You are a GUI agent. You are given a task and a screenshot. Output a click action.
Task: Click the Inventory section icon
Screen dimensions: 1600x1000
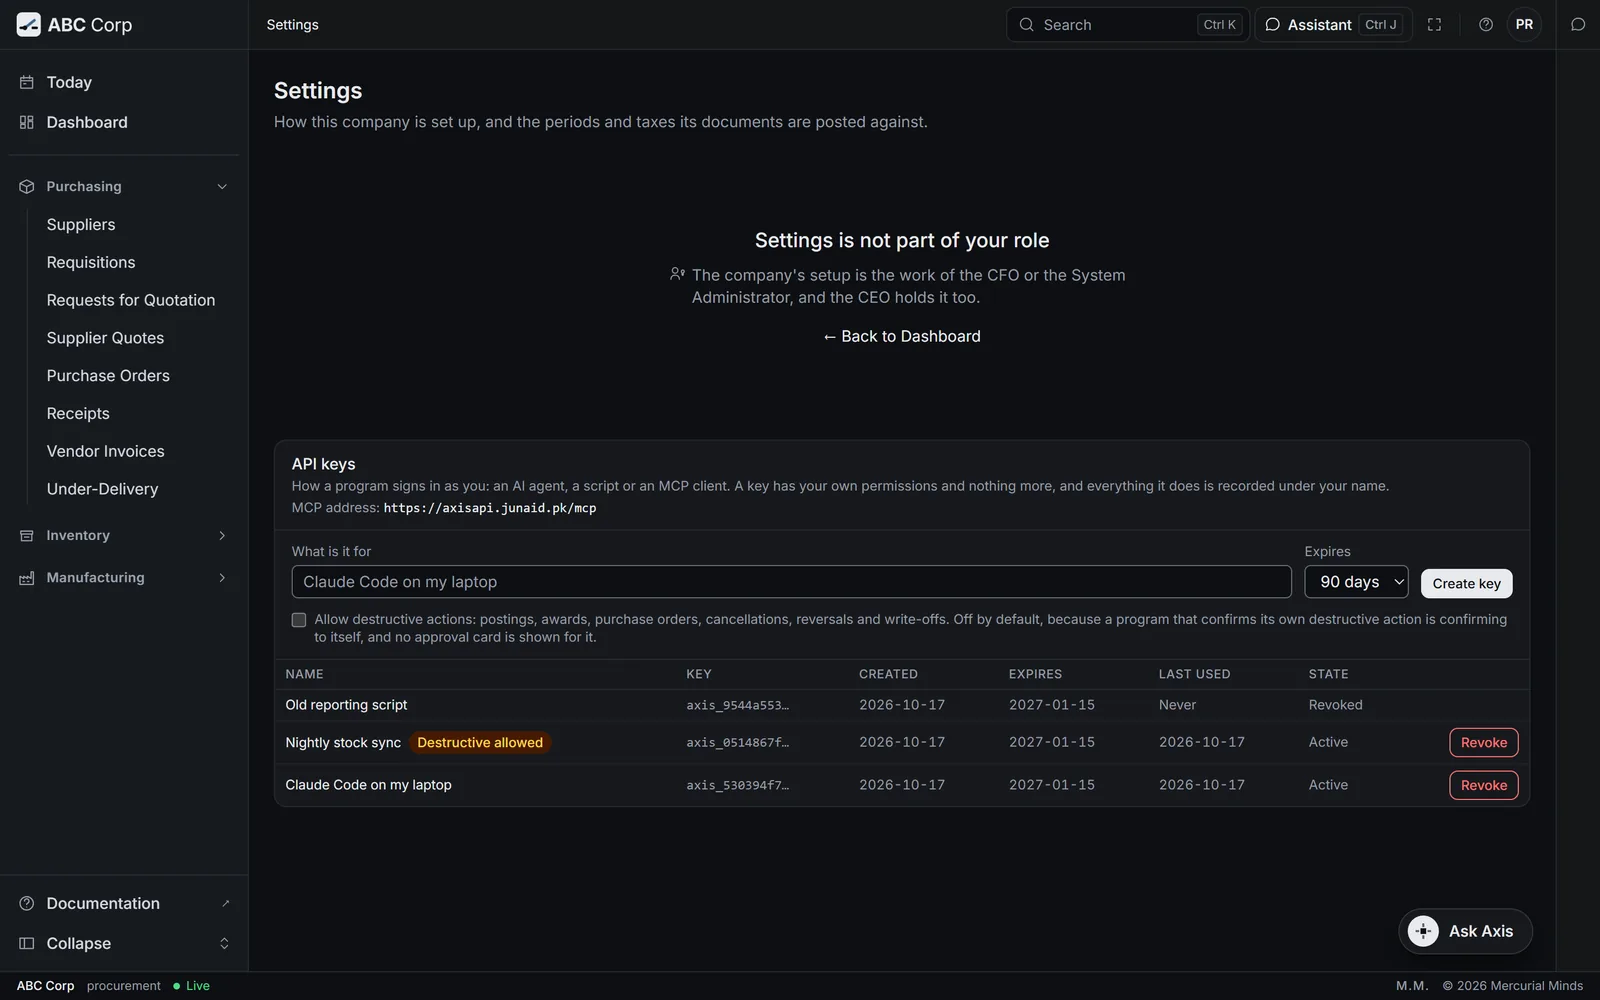tap(27, 536)
